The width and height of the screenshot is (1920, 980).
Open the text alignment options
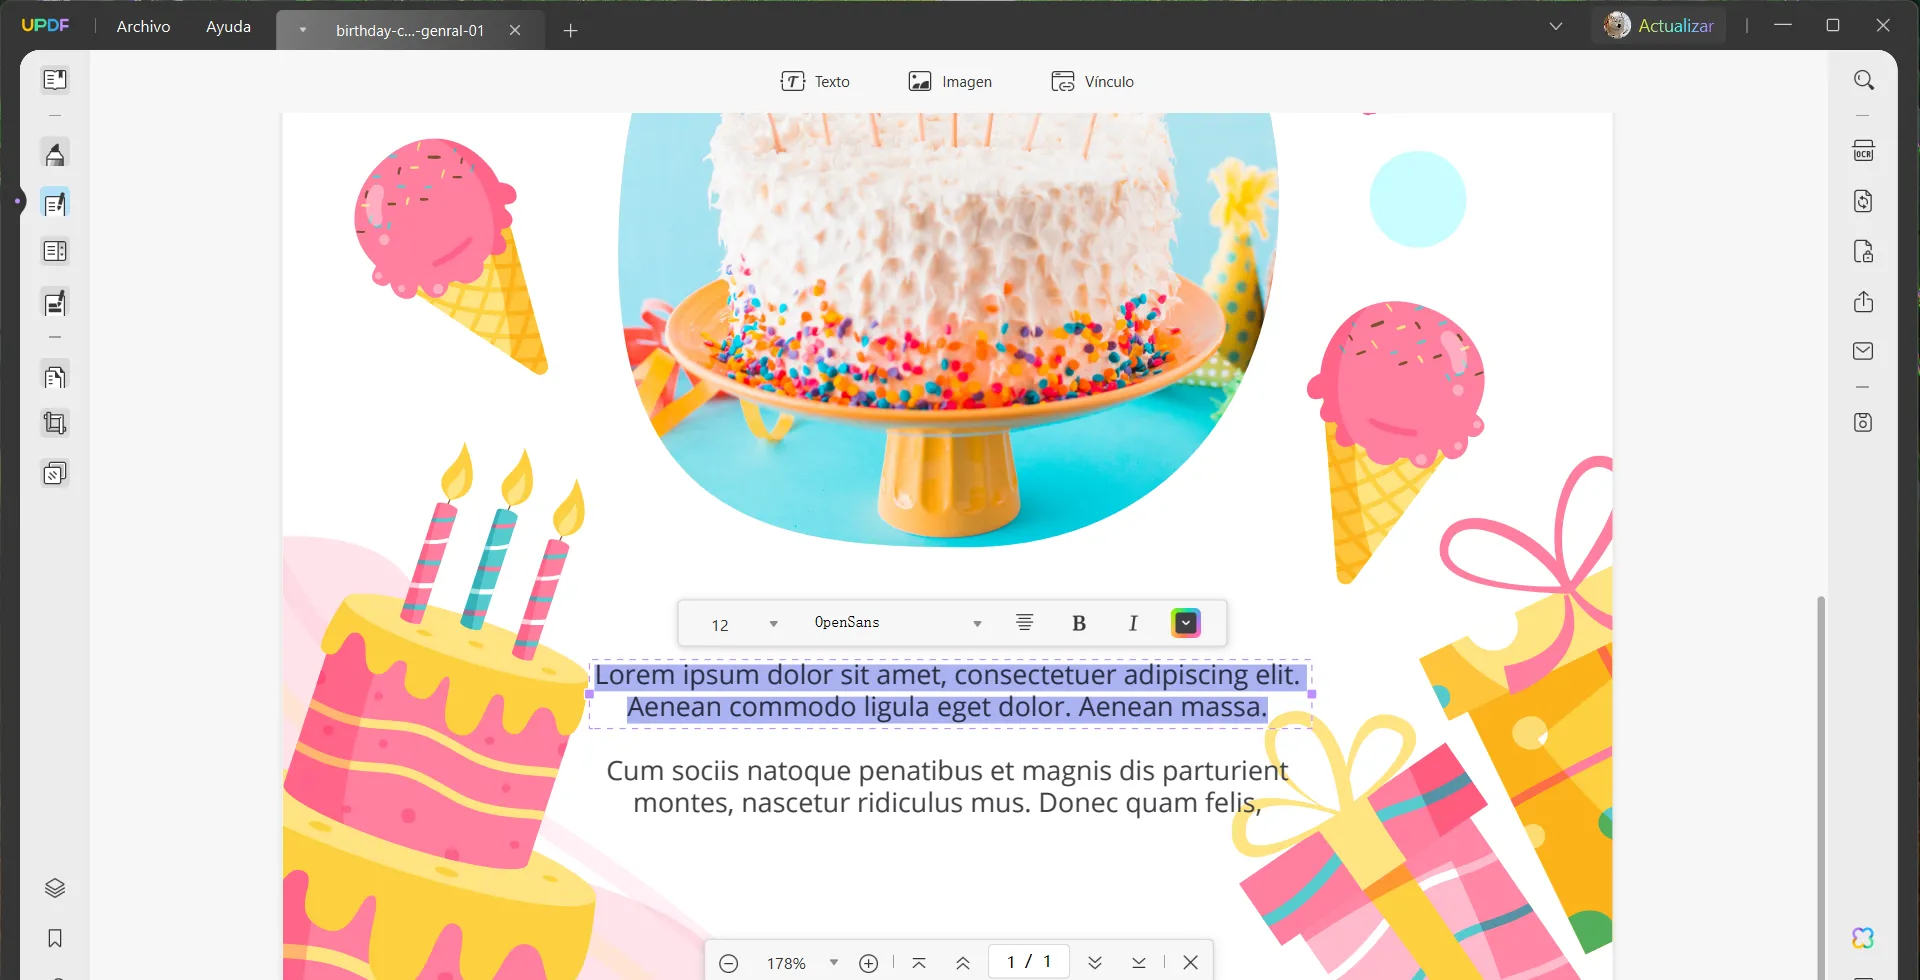point(1025,623)
